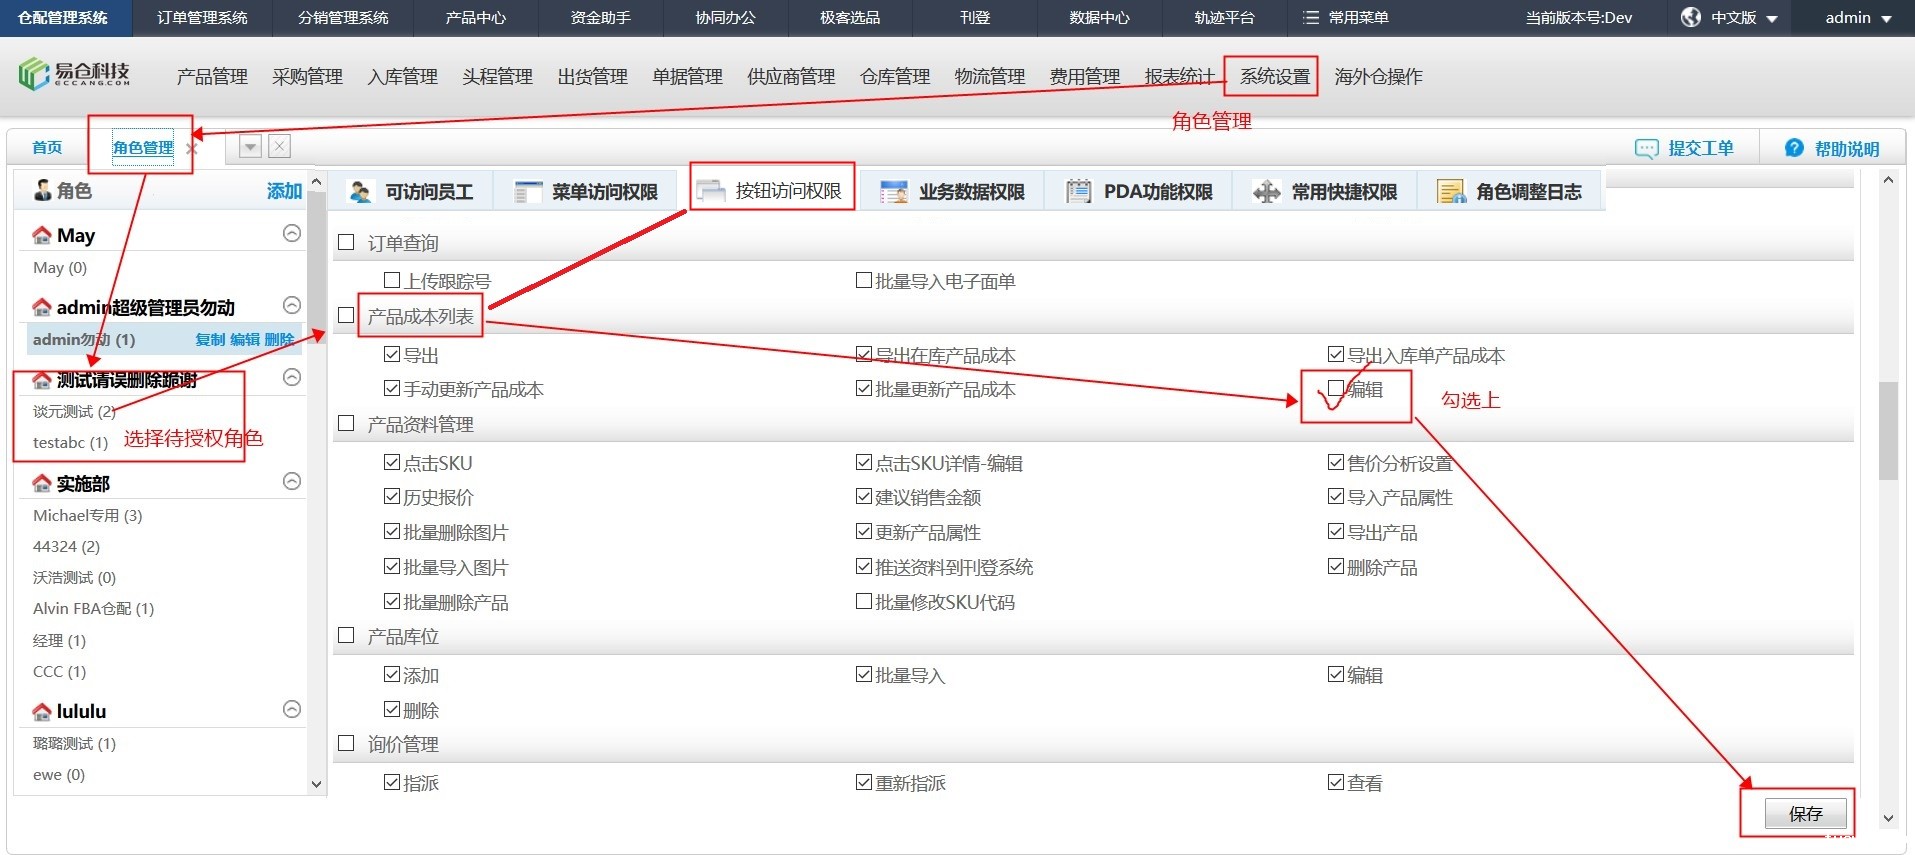The image size is (1915, 855).
Task: Click the PDA功能权限 clipboard icon
Action: pyautogui.click(x=1078, y=192)
